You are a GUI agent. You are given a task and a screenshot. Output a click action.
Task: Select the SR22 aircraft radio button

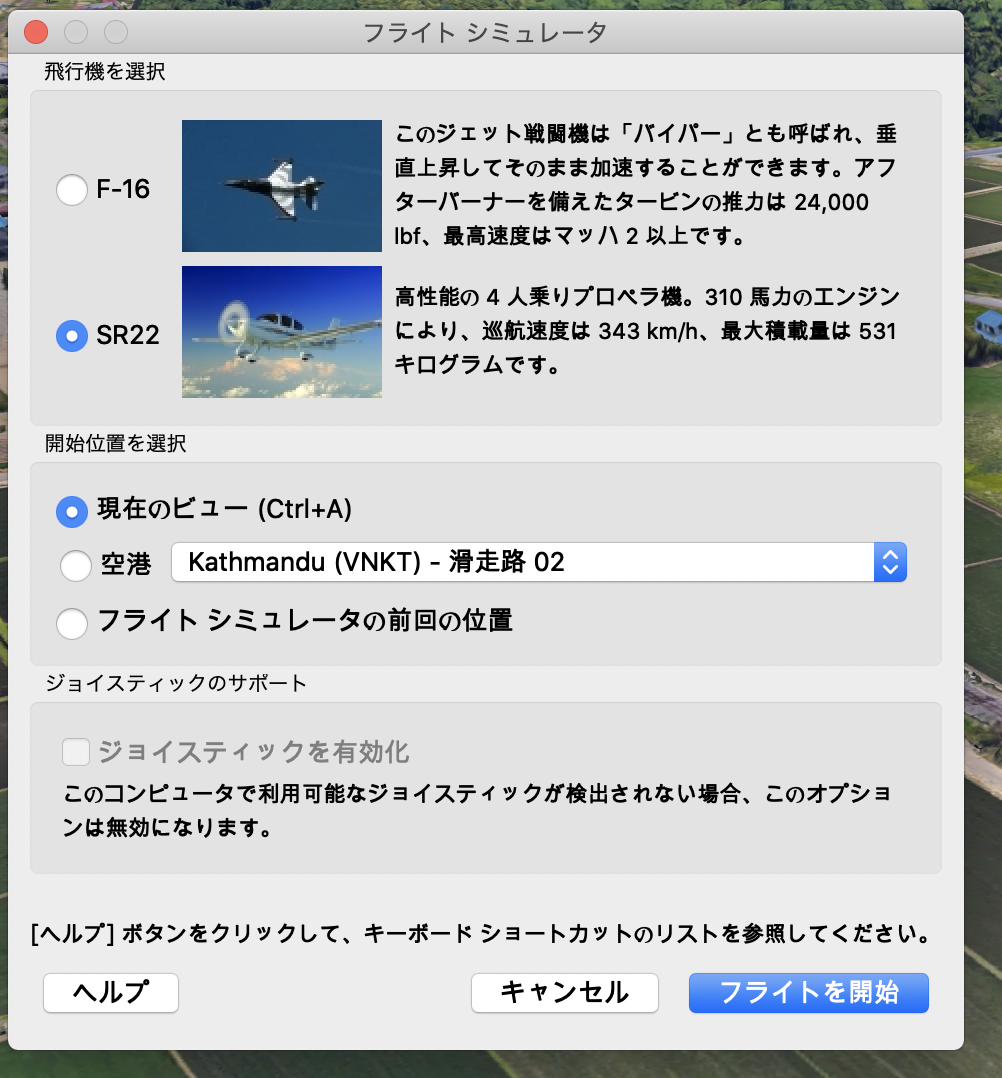pyautogui.click(x=72, y=336)
